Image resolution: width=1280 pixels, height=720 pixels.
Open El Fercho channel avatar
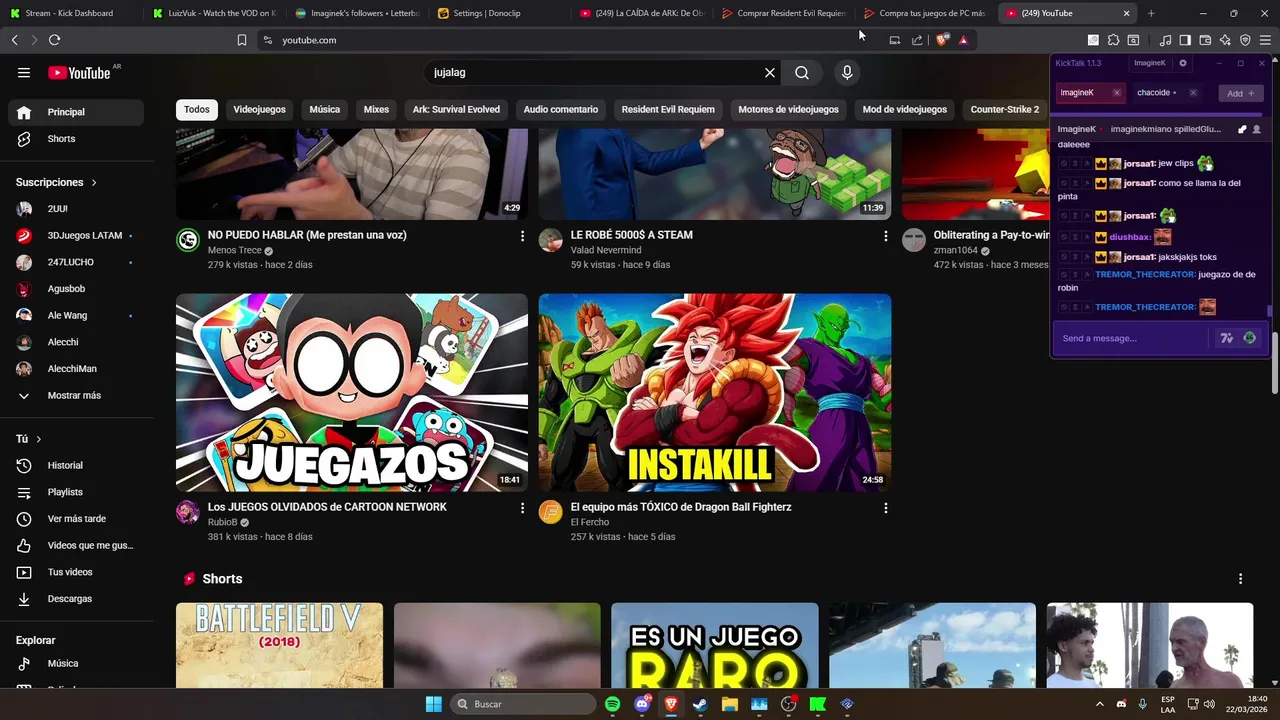(551, 512)
